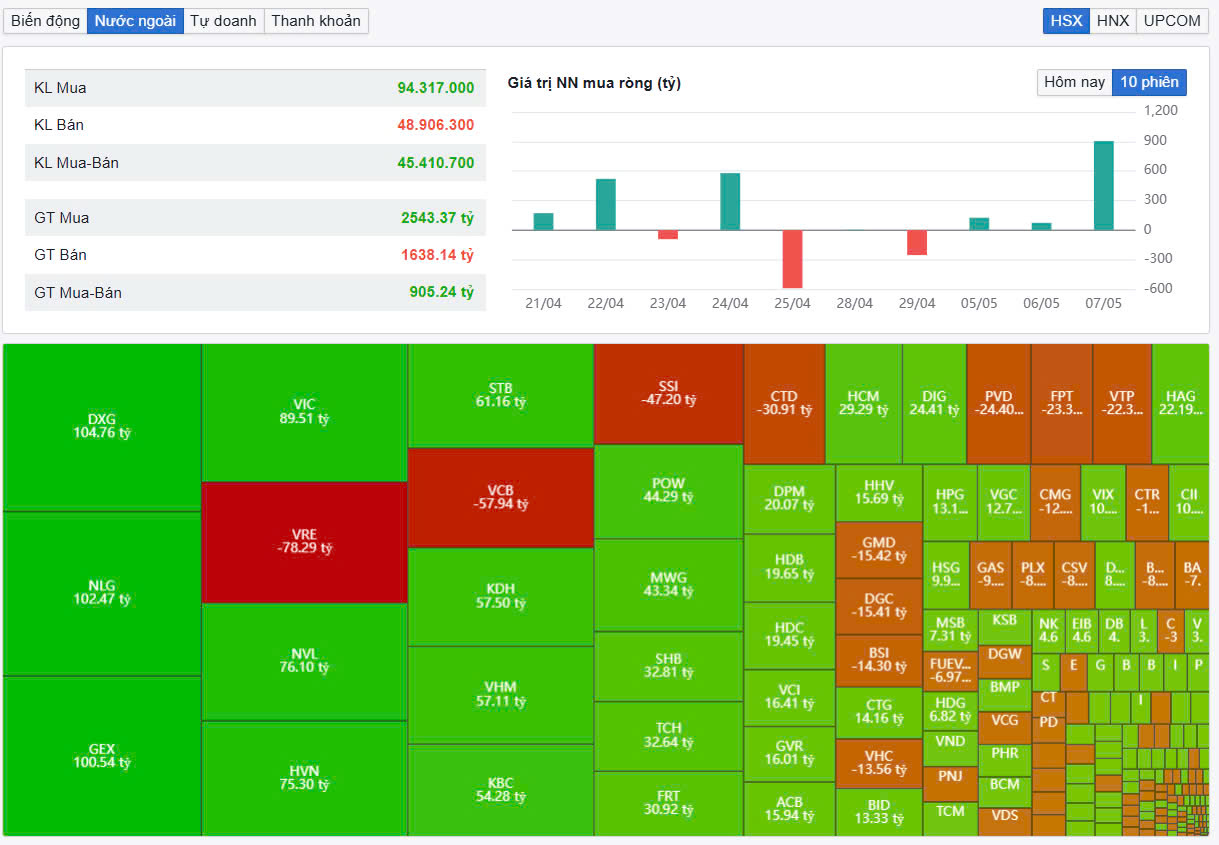This screenshot has width=1219, height=845.
Task: Select the VGC tile
Action: tap(1003, 502)
